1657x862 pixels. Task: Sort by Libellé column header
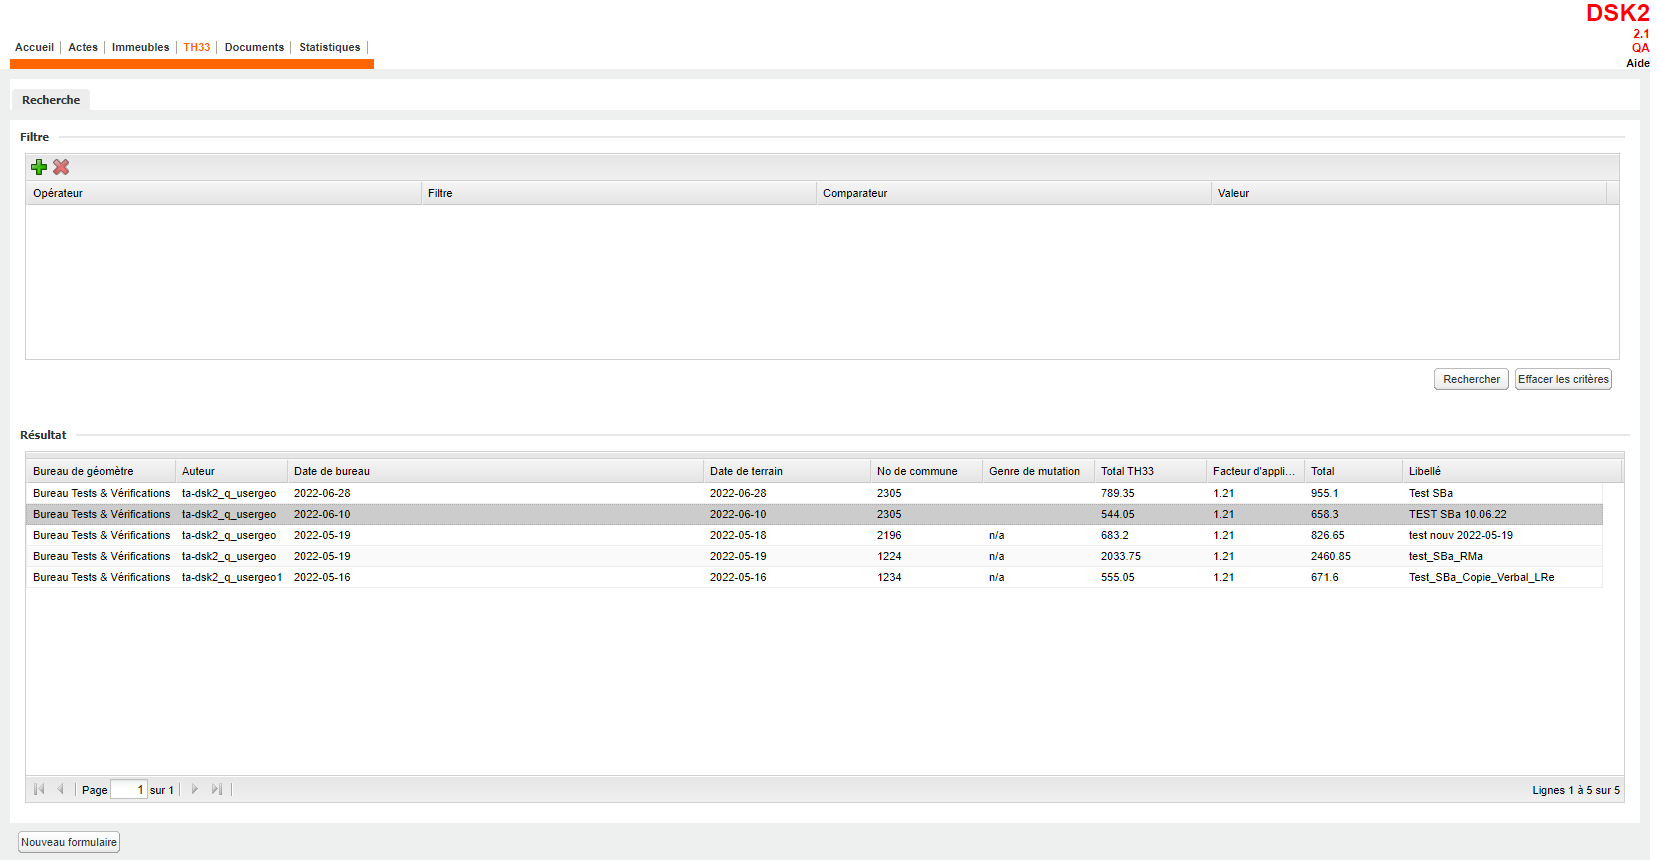(x=1424, y=471)
